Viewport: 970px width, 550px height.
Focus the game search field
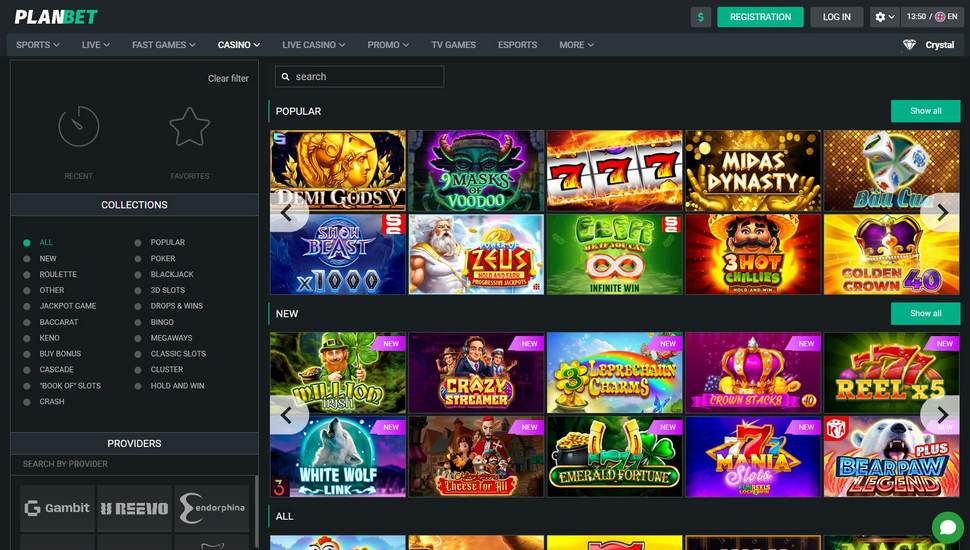359,77
